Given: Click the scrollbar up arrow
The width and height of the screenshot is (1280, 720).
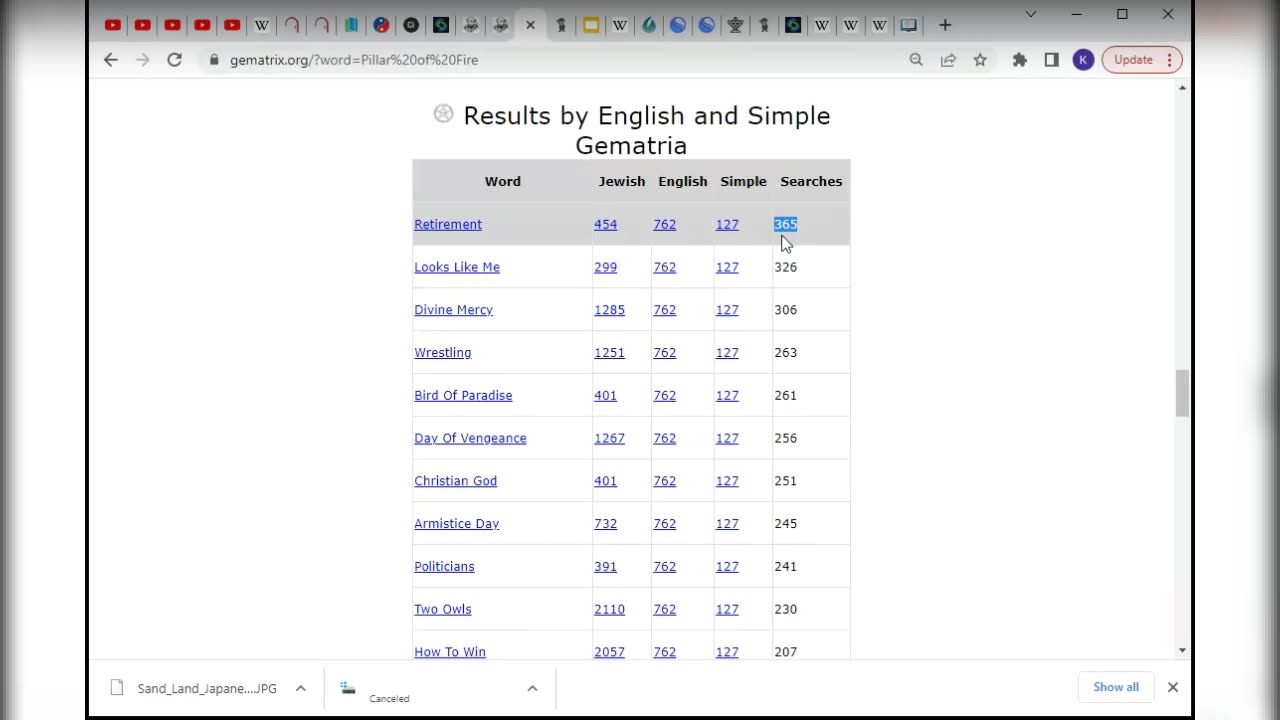Looking at the screenshot, I should coord(1182,88).
